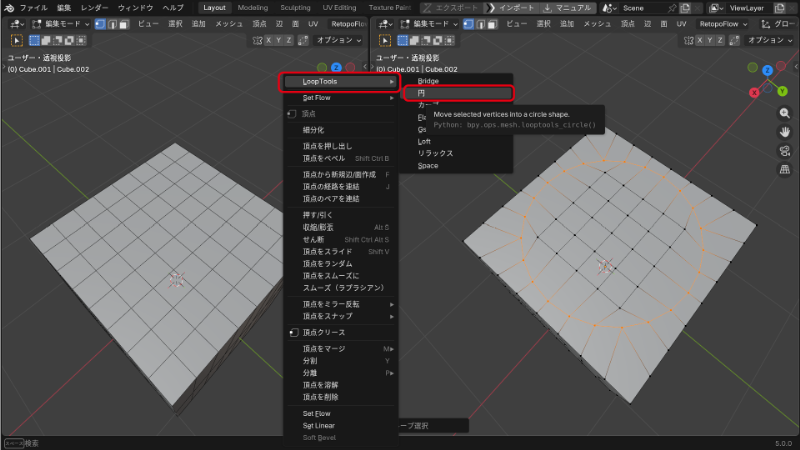
Task: Toggle Y mirror in right viewport
Action: (710, 40)
